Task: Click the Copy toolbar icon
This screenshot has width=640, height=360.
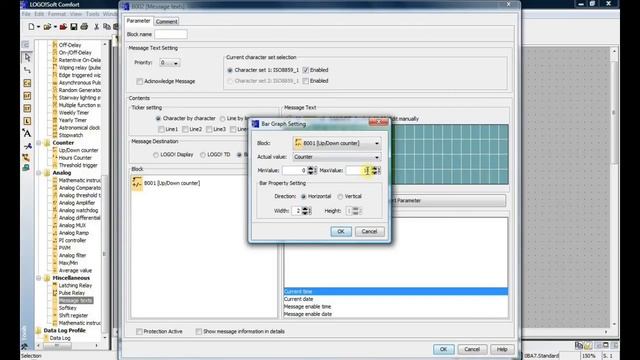Action: pyautogui.click(x=107, y=27)
